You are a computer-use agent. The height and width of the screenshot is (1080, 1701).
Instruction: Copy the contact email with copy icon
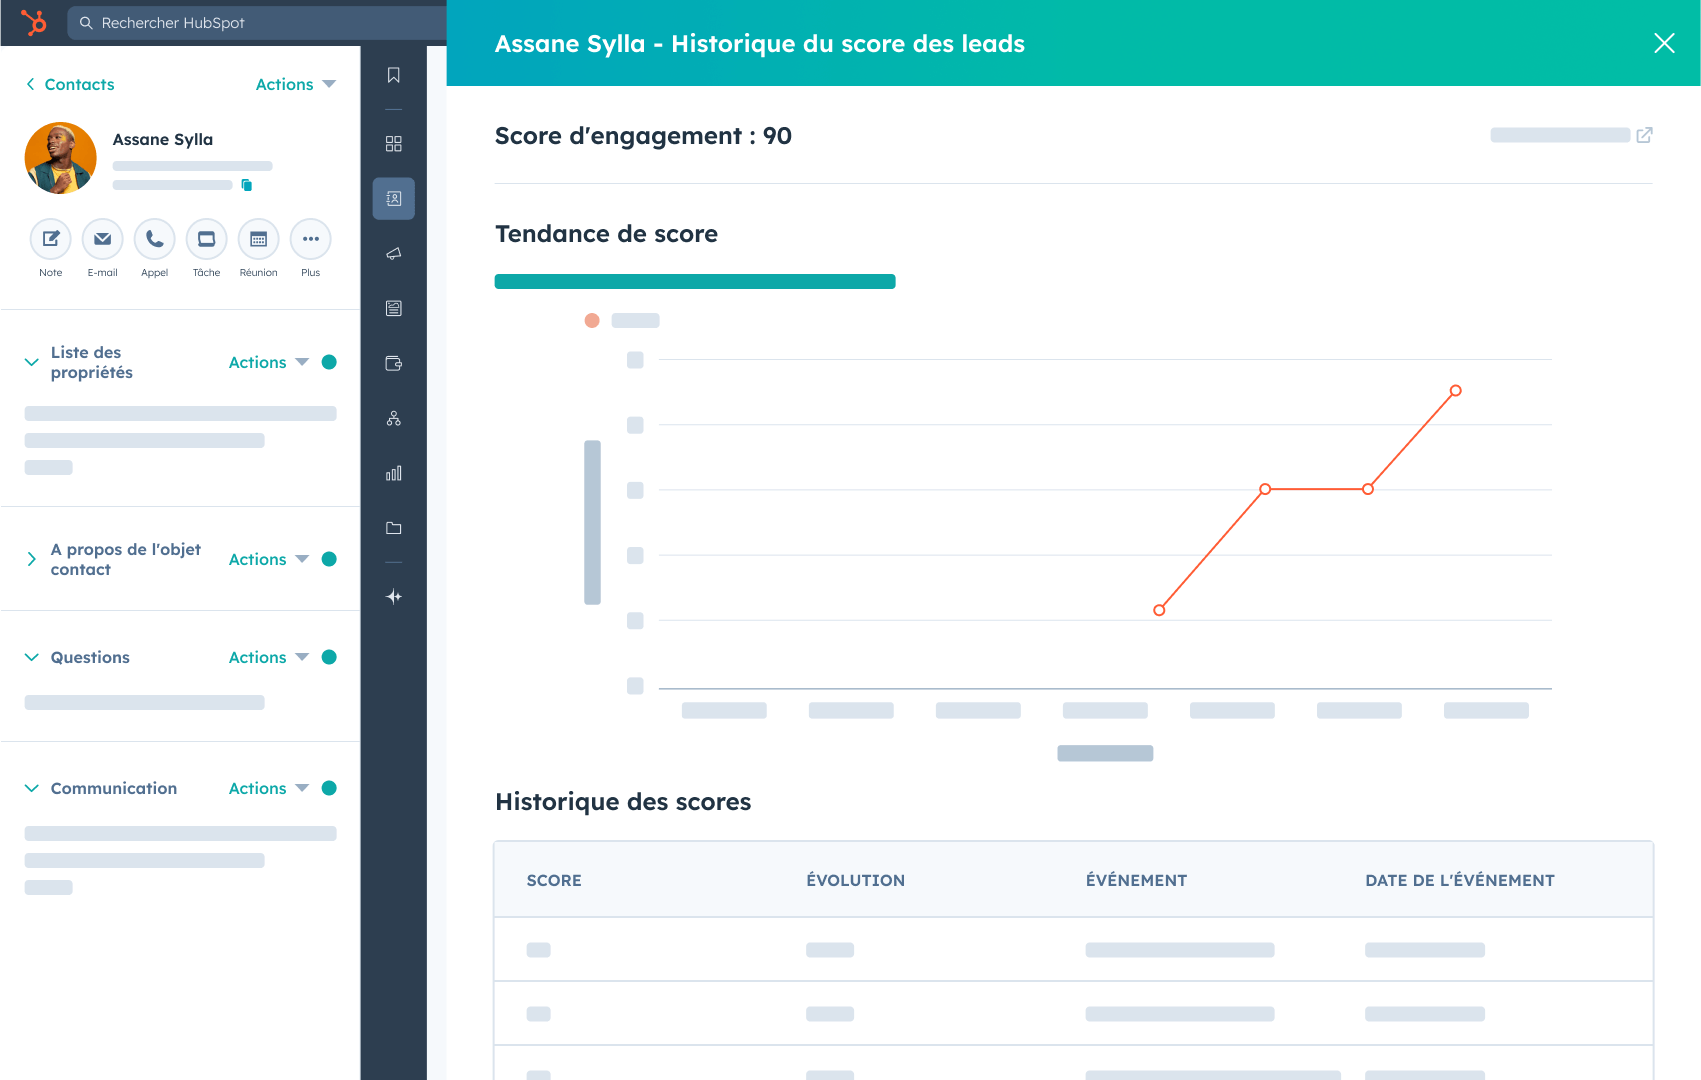point(247,185)
